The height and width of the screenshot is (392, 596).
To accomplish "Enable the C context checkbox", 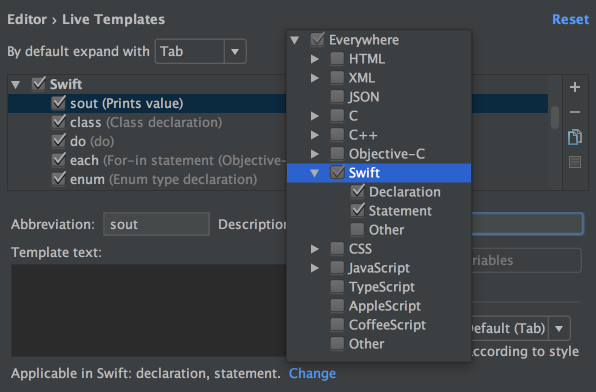I will pos(337,116).
